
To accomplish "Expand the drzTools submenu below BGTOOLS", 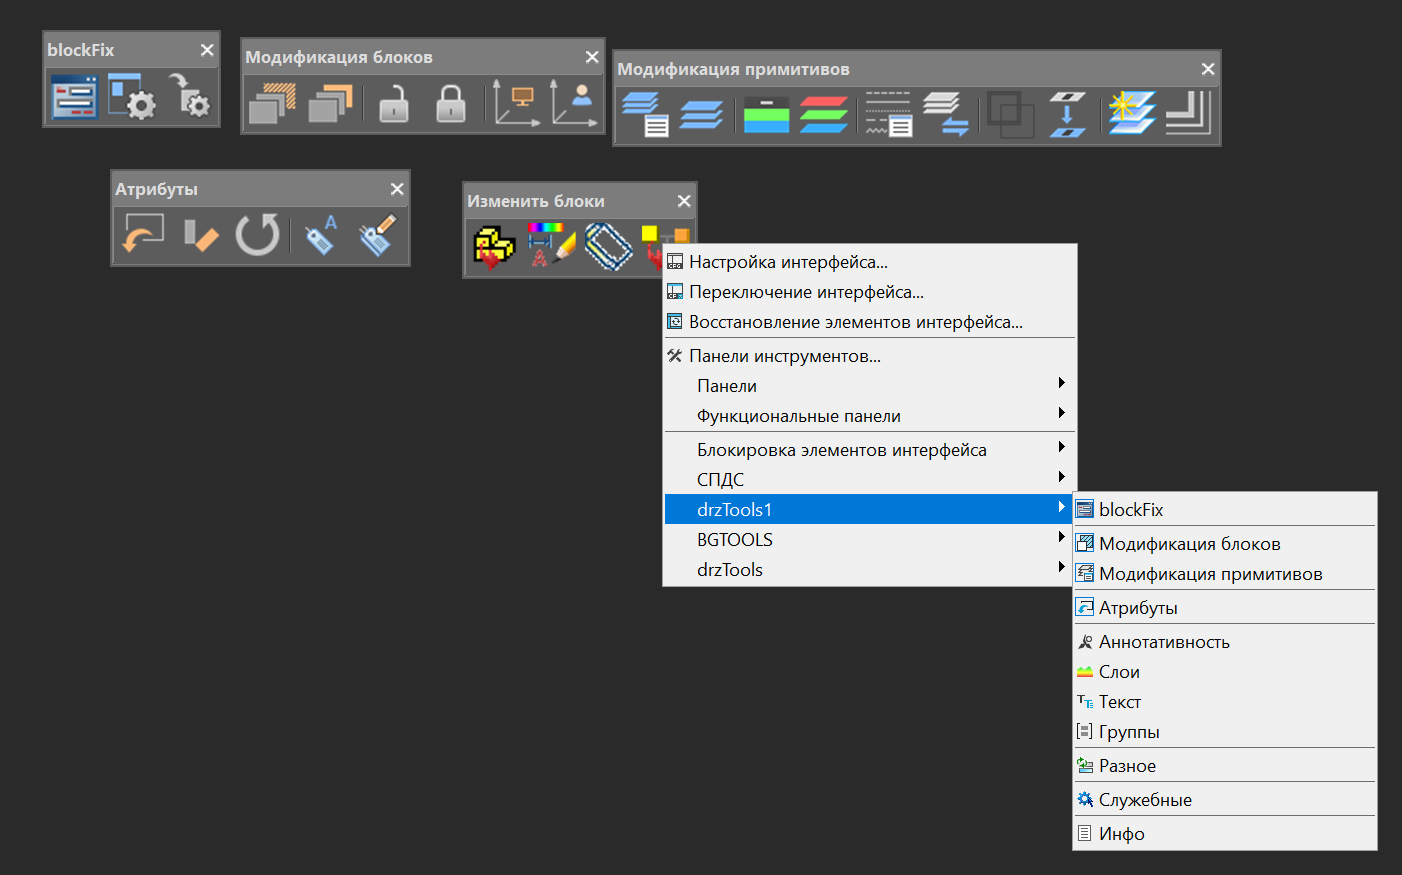I will pyautogui.click(x=870, y=570).
